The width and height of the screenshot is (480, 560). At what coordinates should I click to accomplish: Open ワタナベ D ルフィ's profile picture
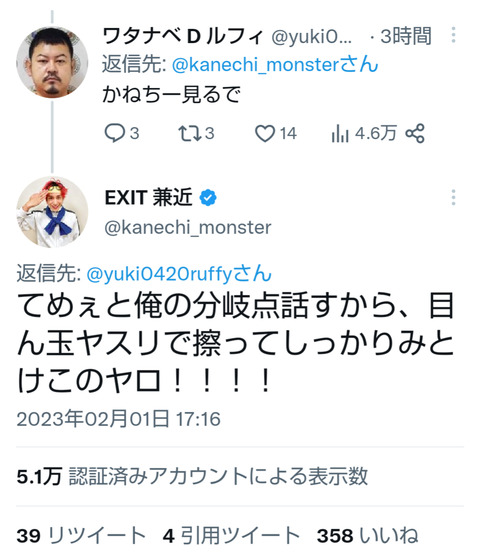click(52, 62)
